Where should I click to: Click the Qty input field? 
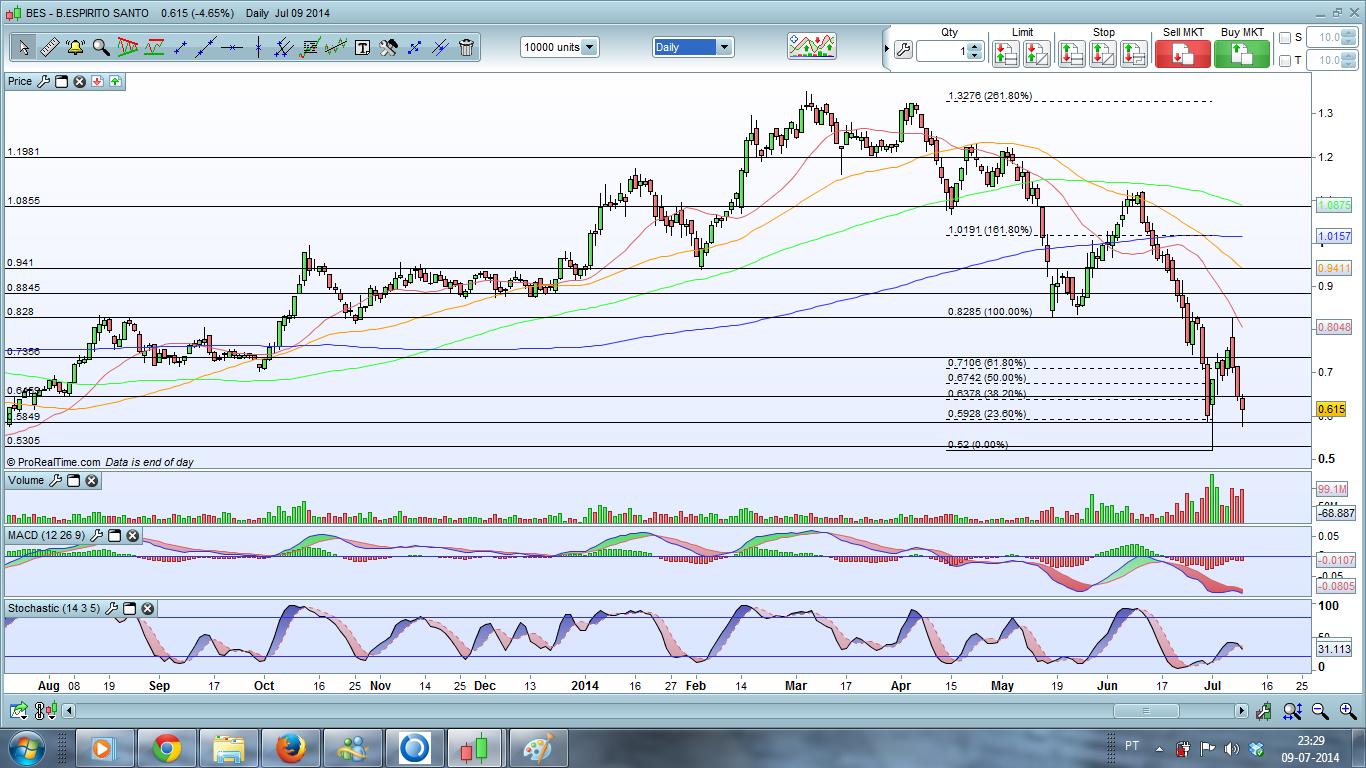tap(941, 51)
